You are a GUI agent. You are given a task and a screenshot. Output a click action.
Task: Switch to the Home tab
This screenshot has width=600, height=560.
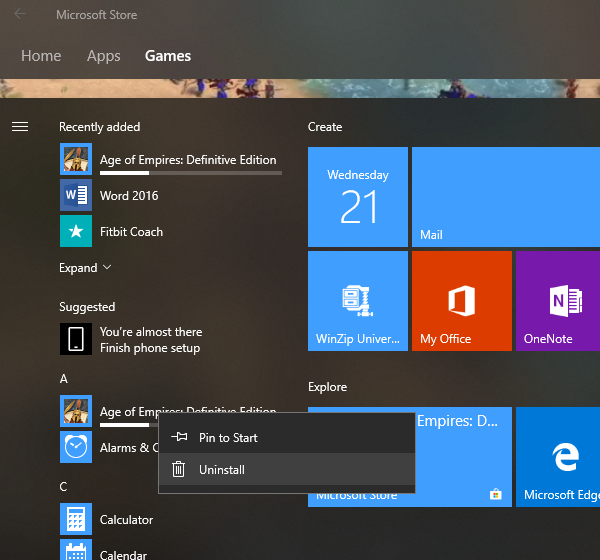tap(41, 56)
